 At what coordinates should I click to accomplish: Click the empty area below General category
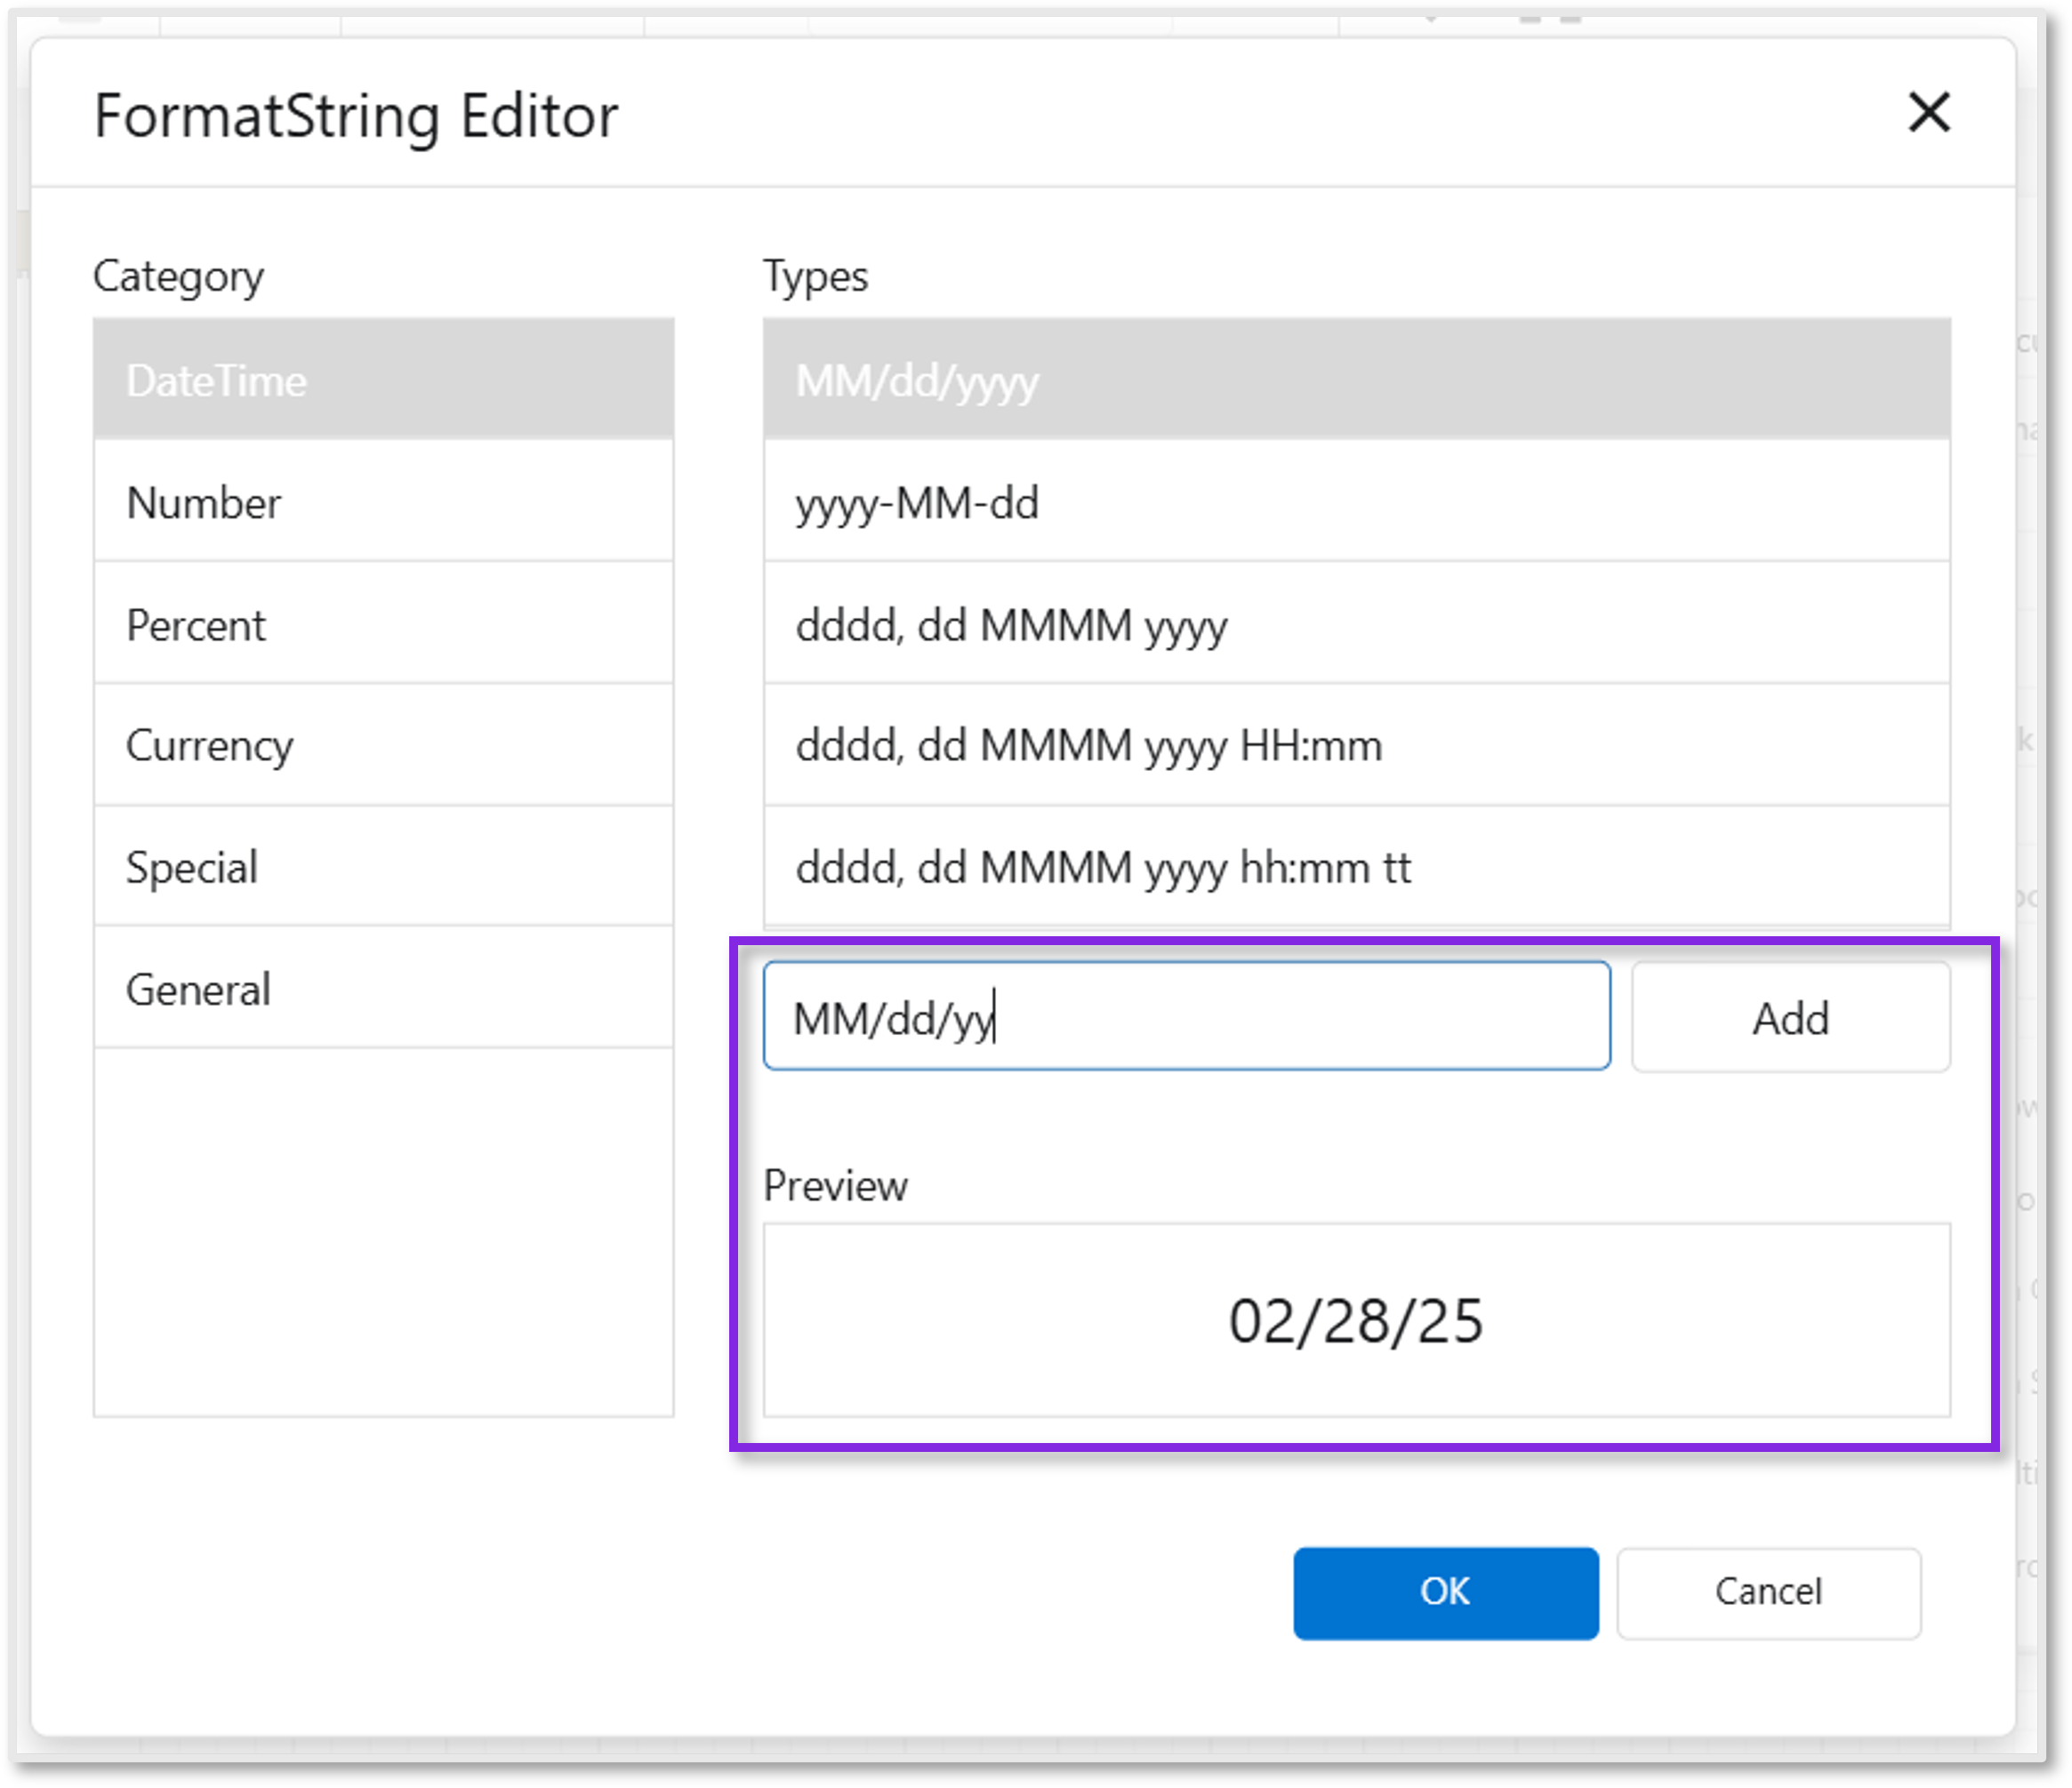click(383, 1230)
